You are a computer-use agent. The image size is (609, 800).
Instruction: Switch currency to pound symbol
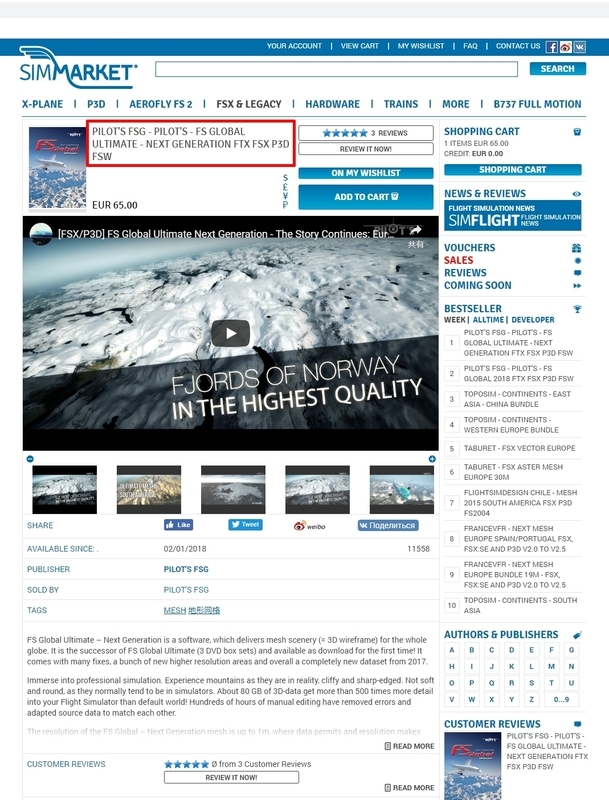pos(285,187)
